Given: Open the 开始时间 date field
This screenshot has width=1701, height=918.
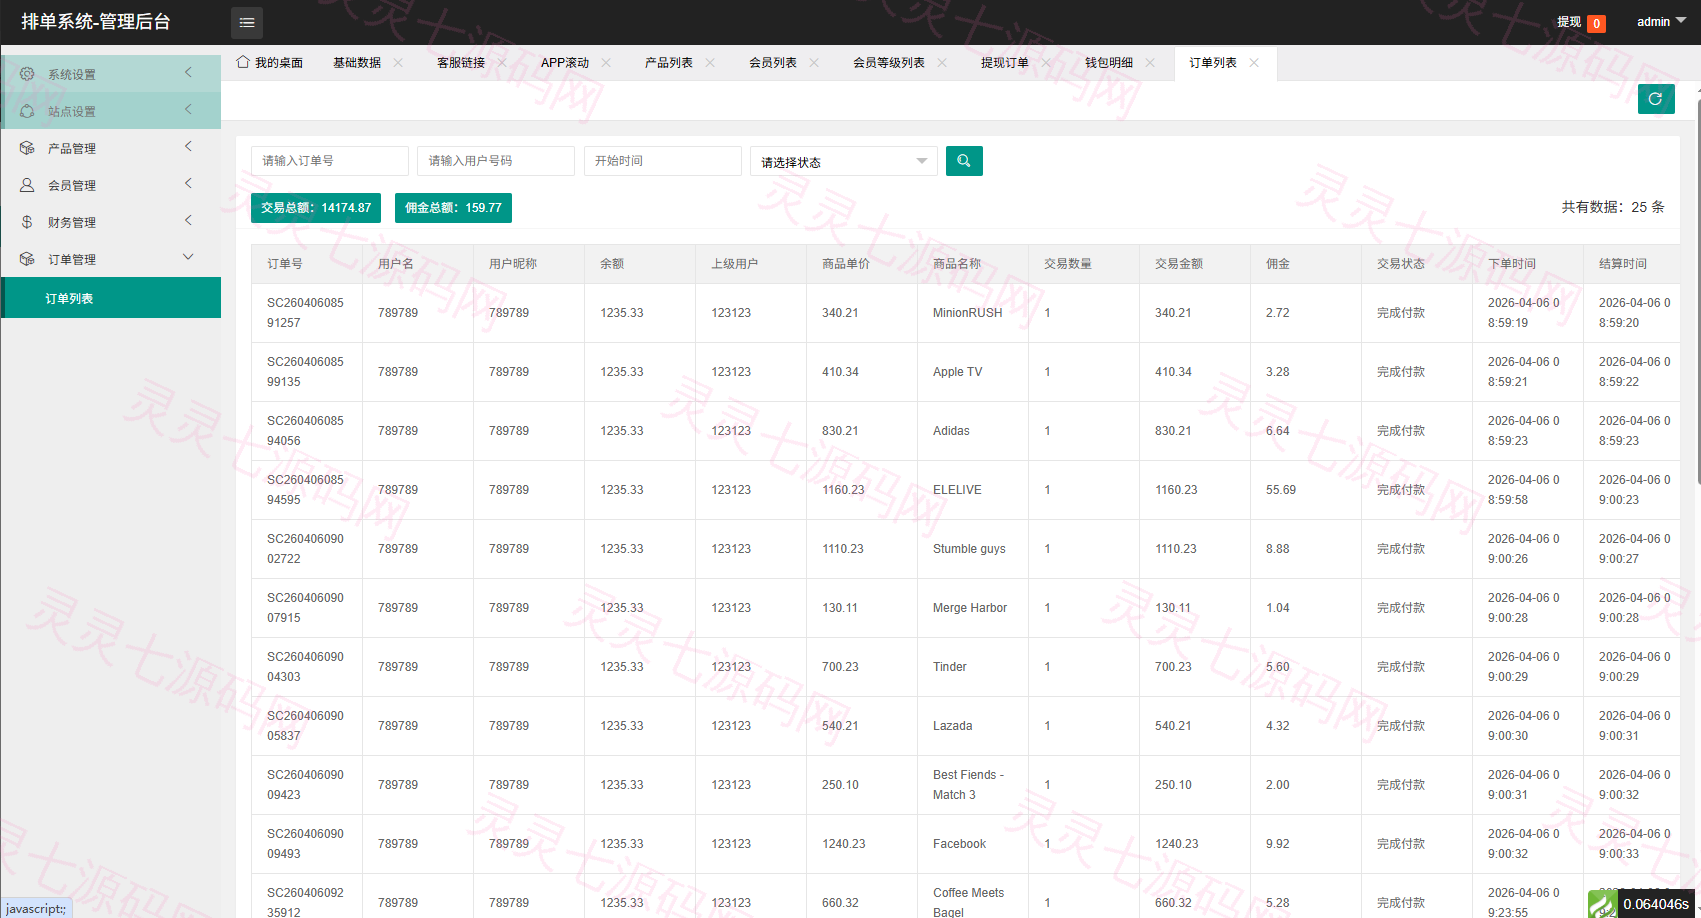Looking at the screenshot, I should coord(663,161).
